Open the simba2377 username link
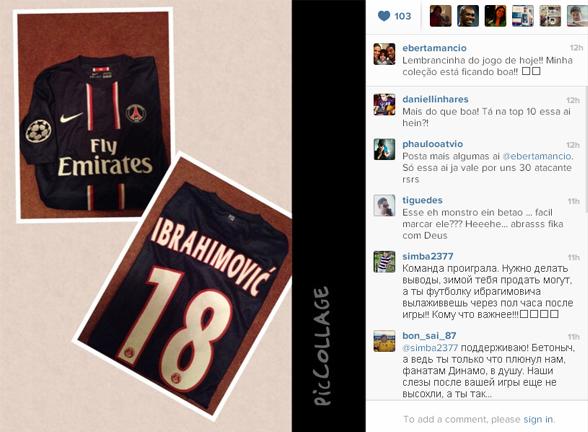Viewport: 588px width, 432px height. (x=428, y=256)
